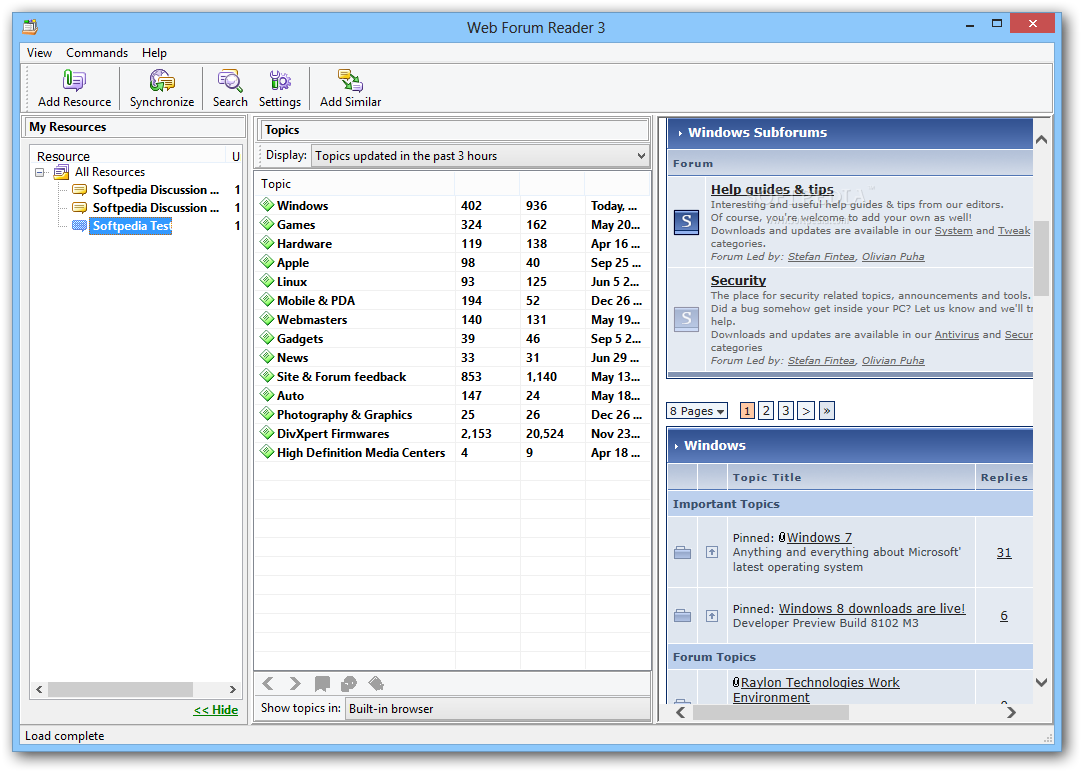
Task: Click the Resources horizontal scrollbar thumb
Action: click(x=120, y=689)
